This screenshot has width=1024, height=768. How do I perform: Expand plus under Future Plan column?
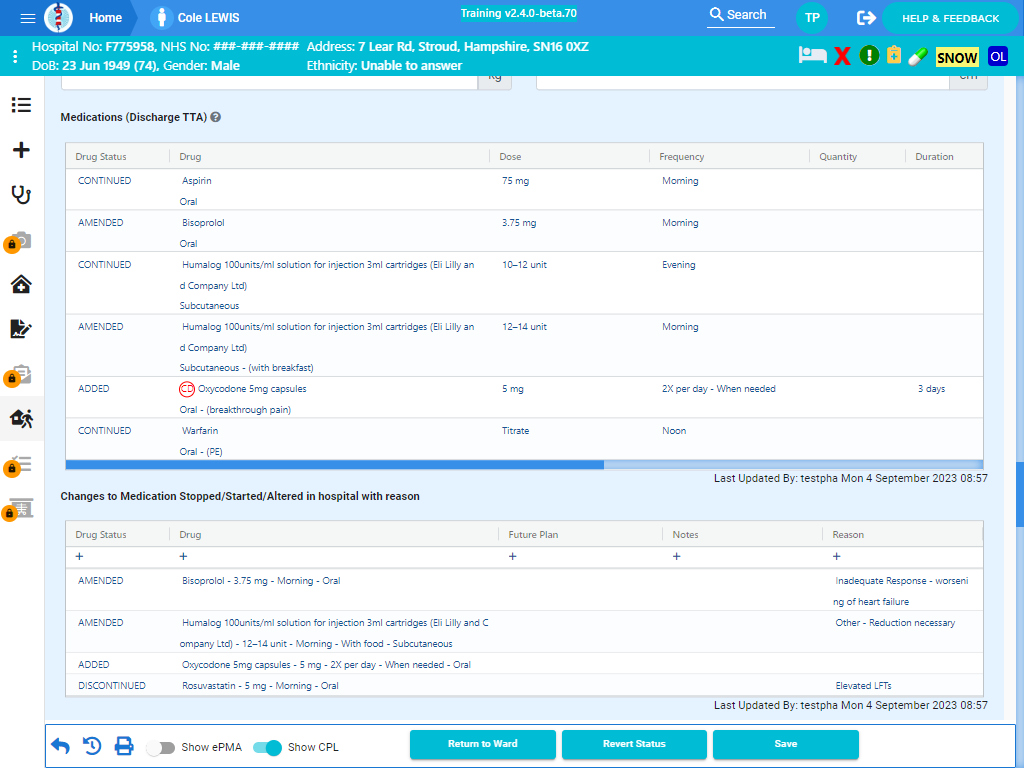(513, 556)
